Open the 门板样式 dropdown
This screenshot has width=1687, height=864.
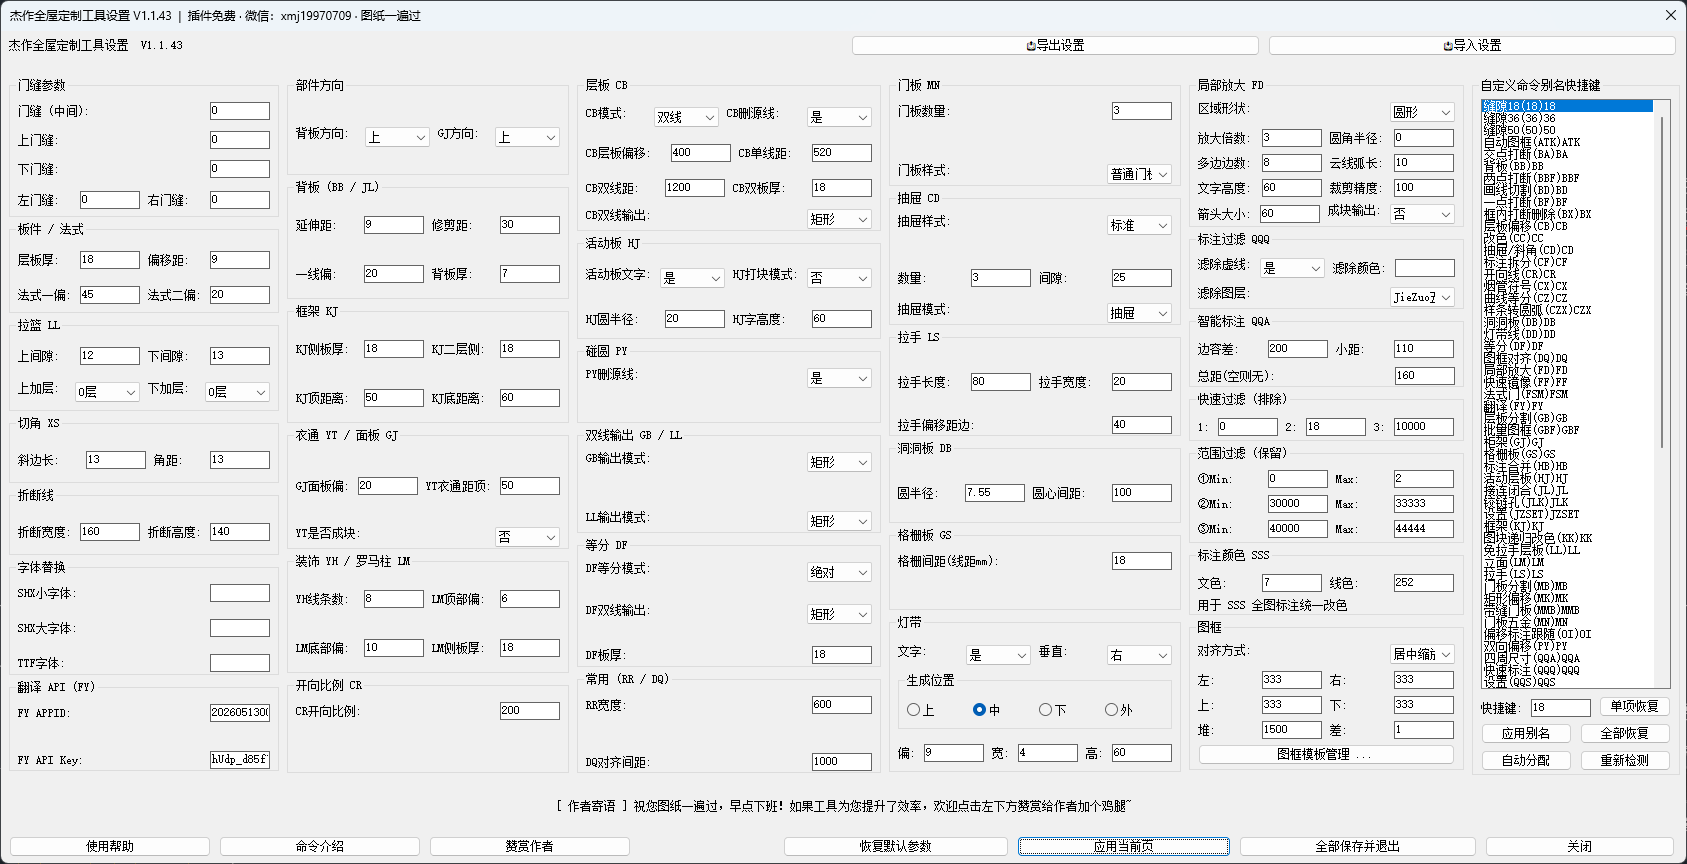[x=1140, y=174]
